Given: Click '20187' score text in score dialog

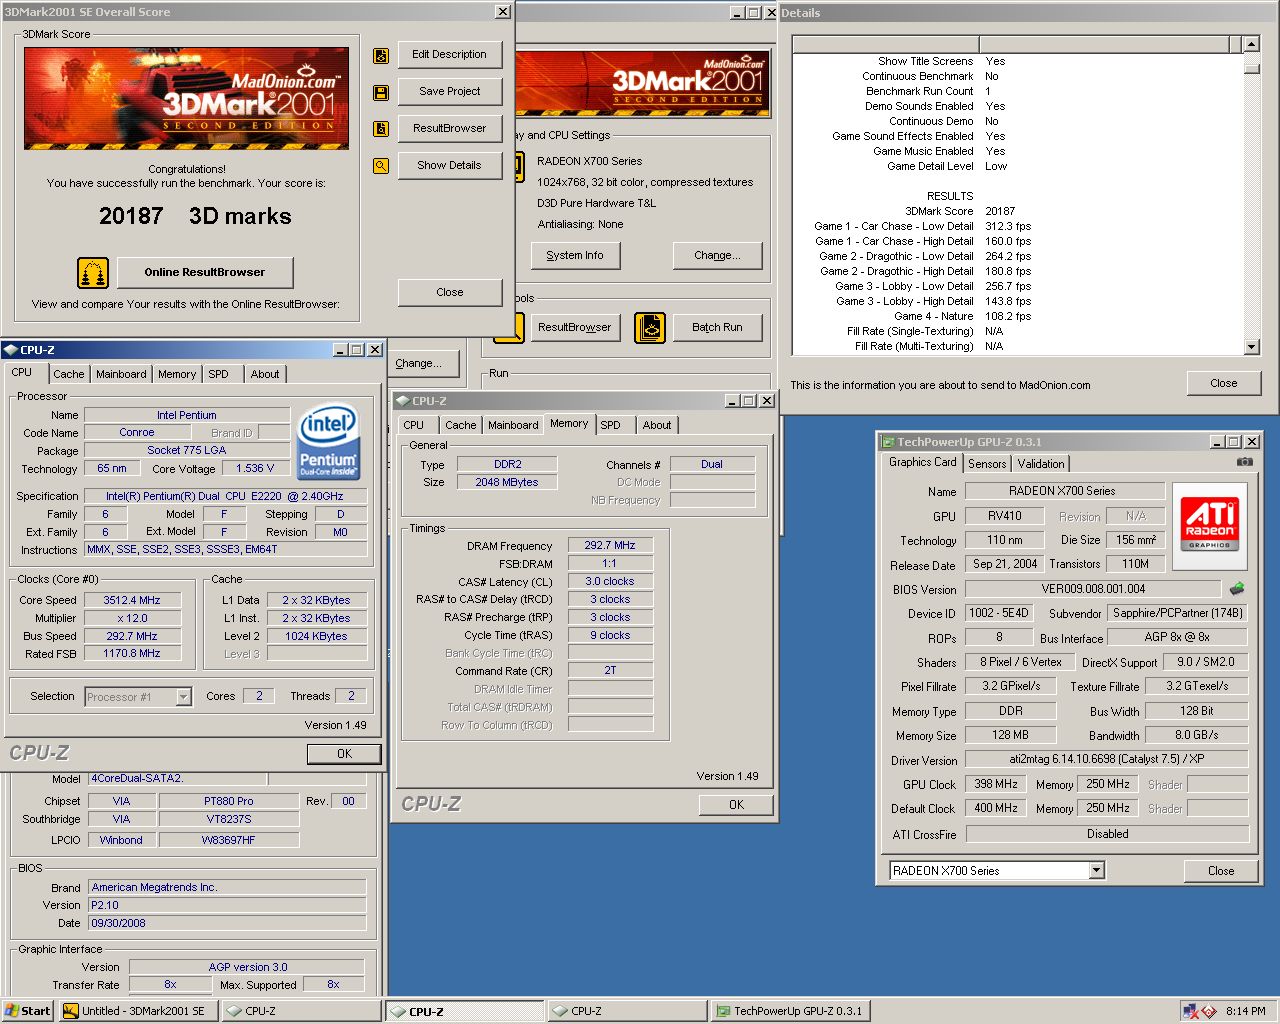Looking at the screenshot, I should [x=131, y=217].
